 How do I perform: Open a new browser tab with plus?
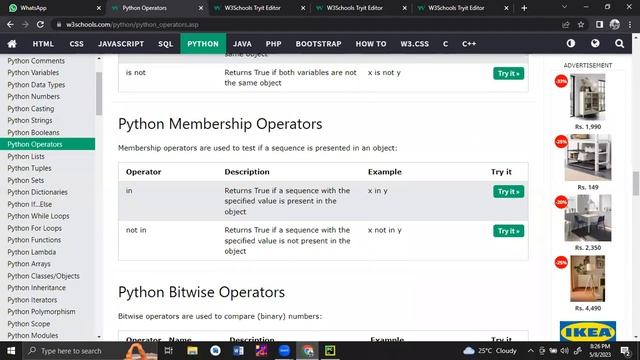(x=524, y=8)
